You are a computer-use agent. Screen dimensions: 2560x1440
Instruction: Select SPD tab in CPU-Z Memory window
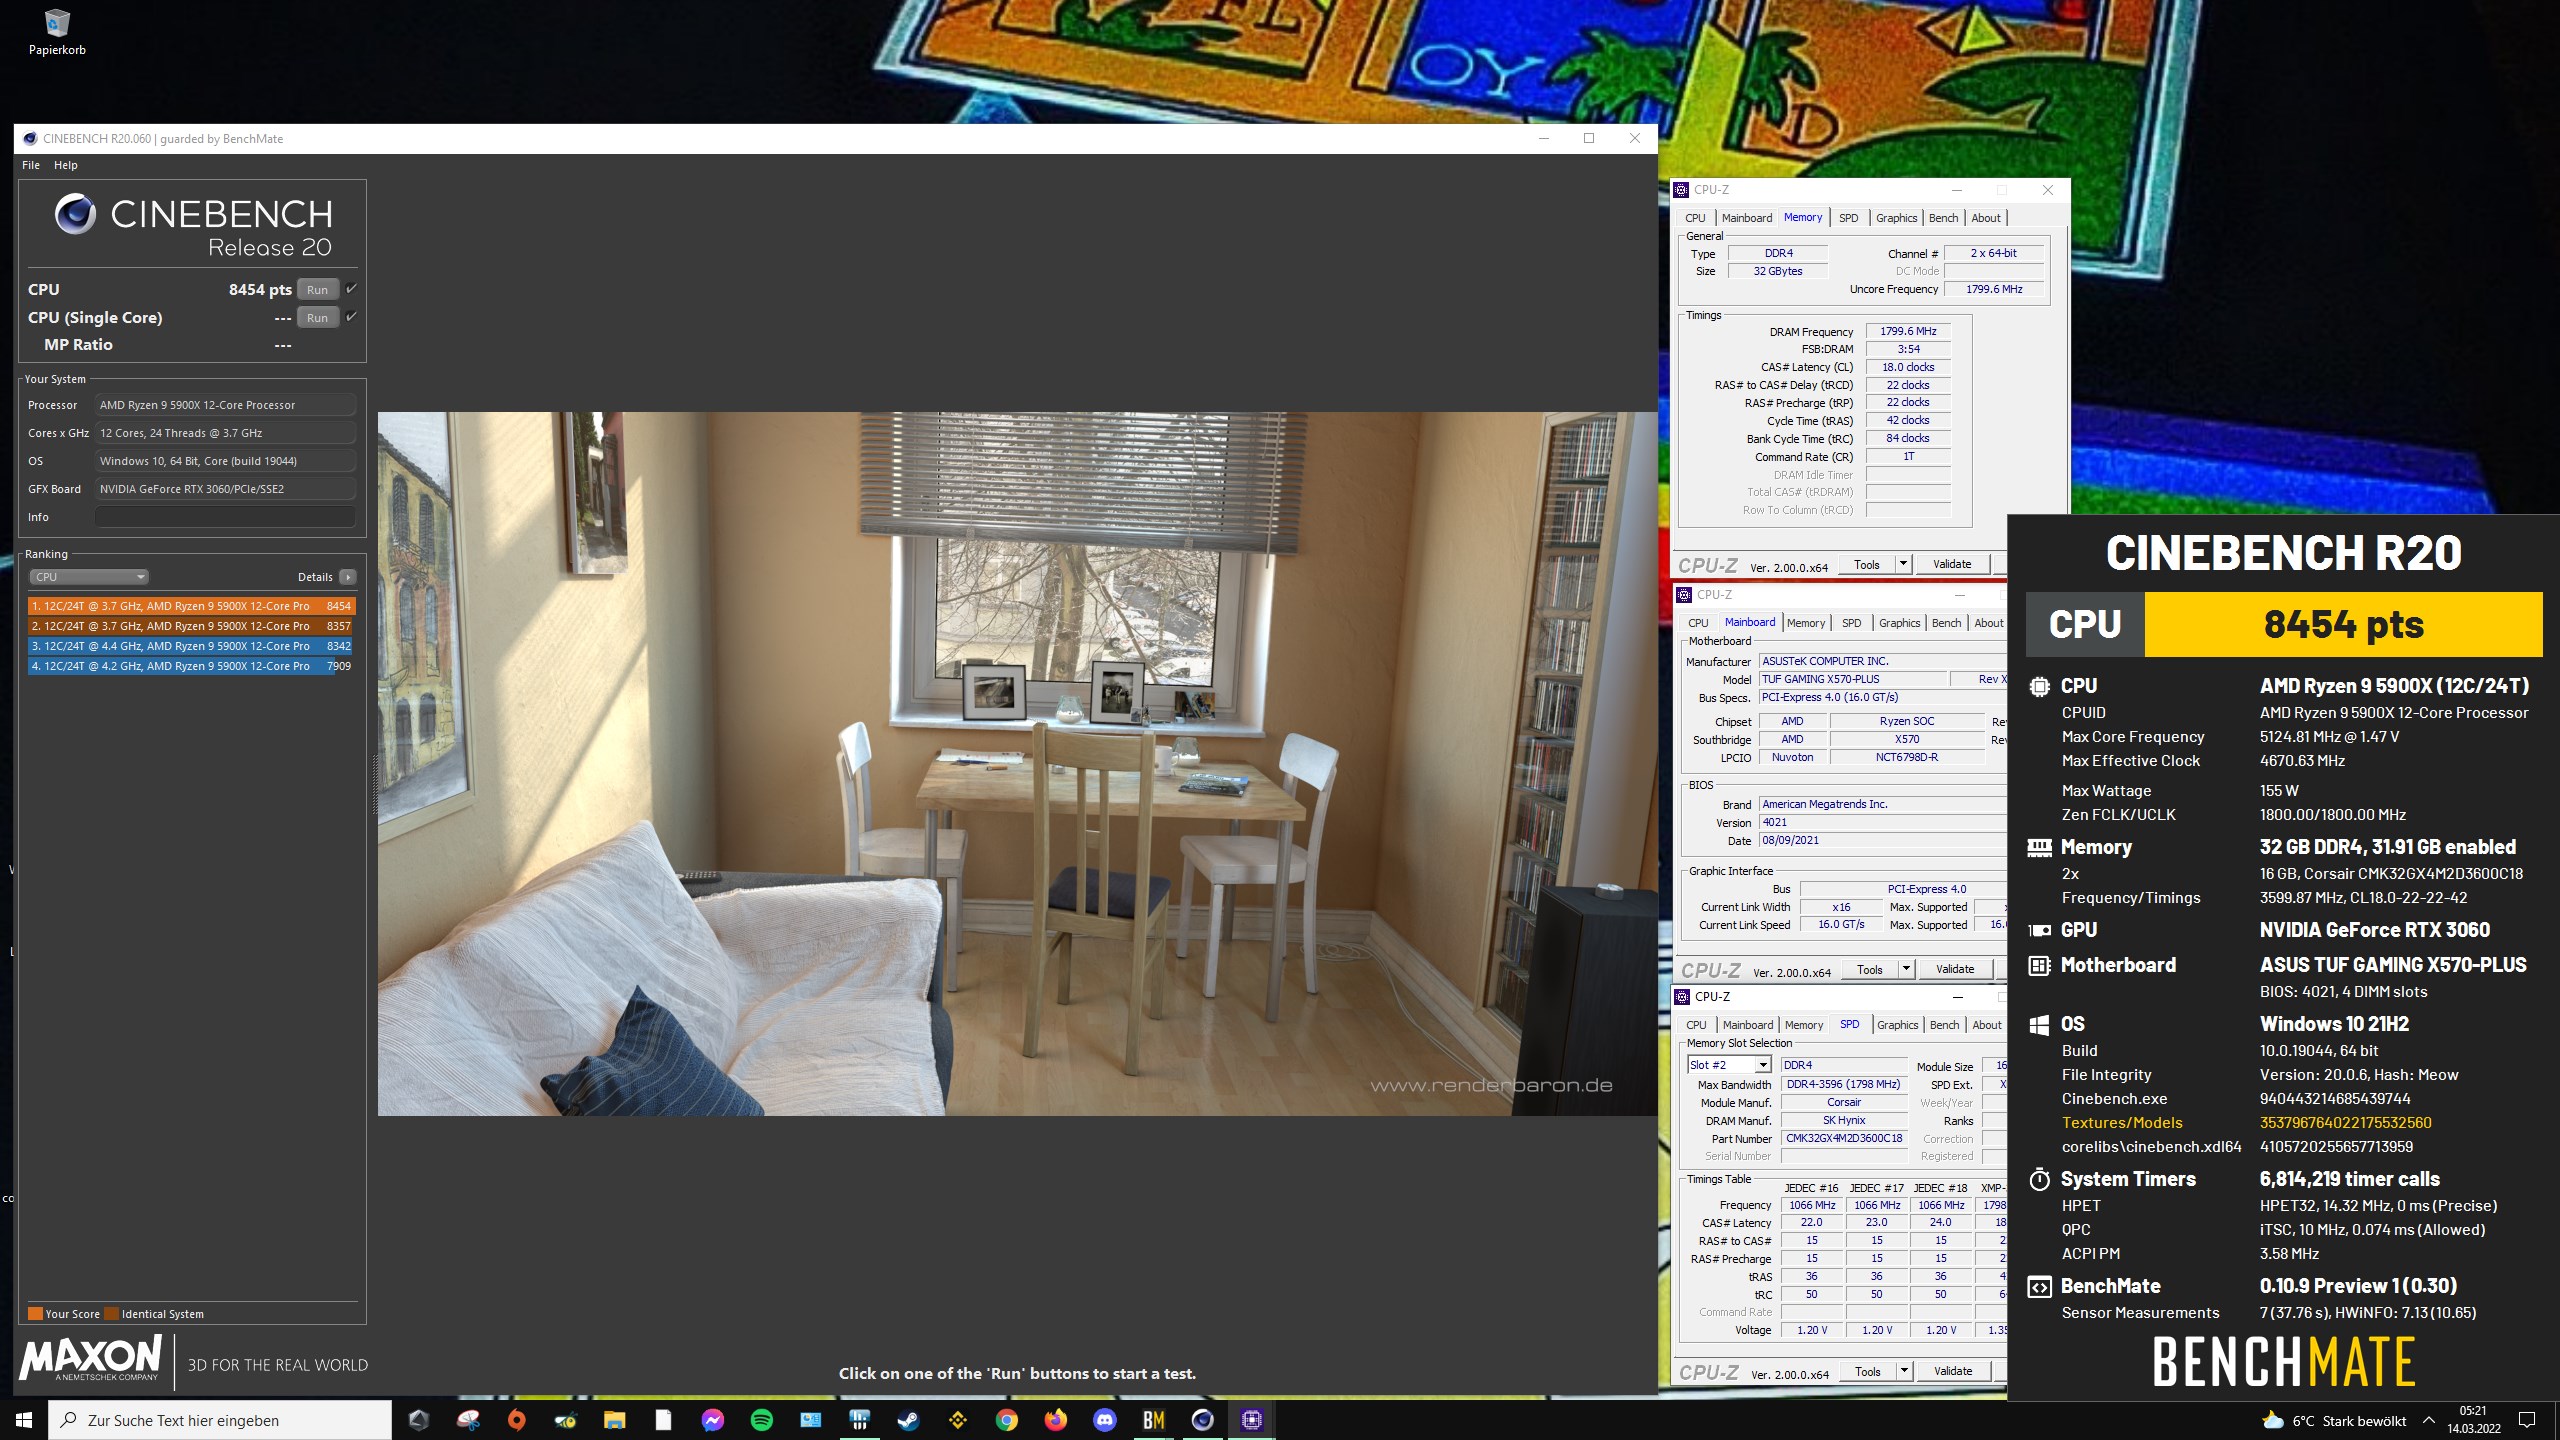click(1848, 218)
